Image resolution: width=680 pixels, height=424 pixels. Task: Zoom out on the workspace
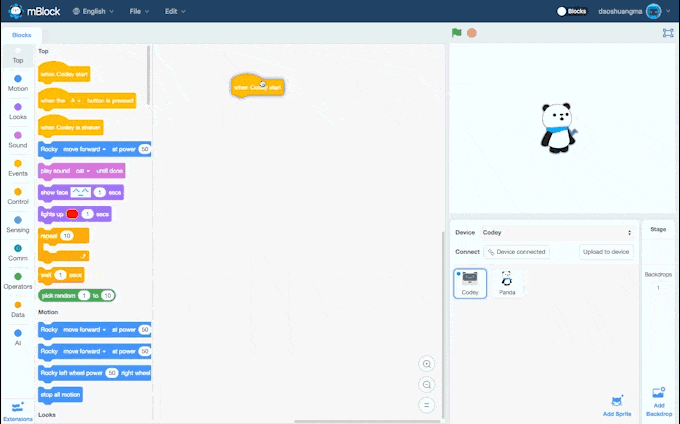point(427,385)
